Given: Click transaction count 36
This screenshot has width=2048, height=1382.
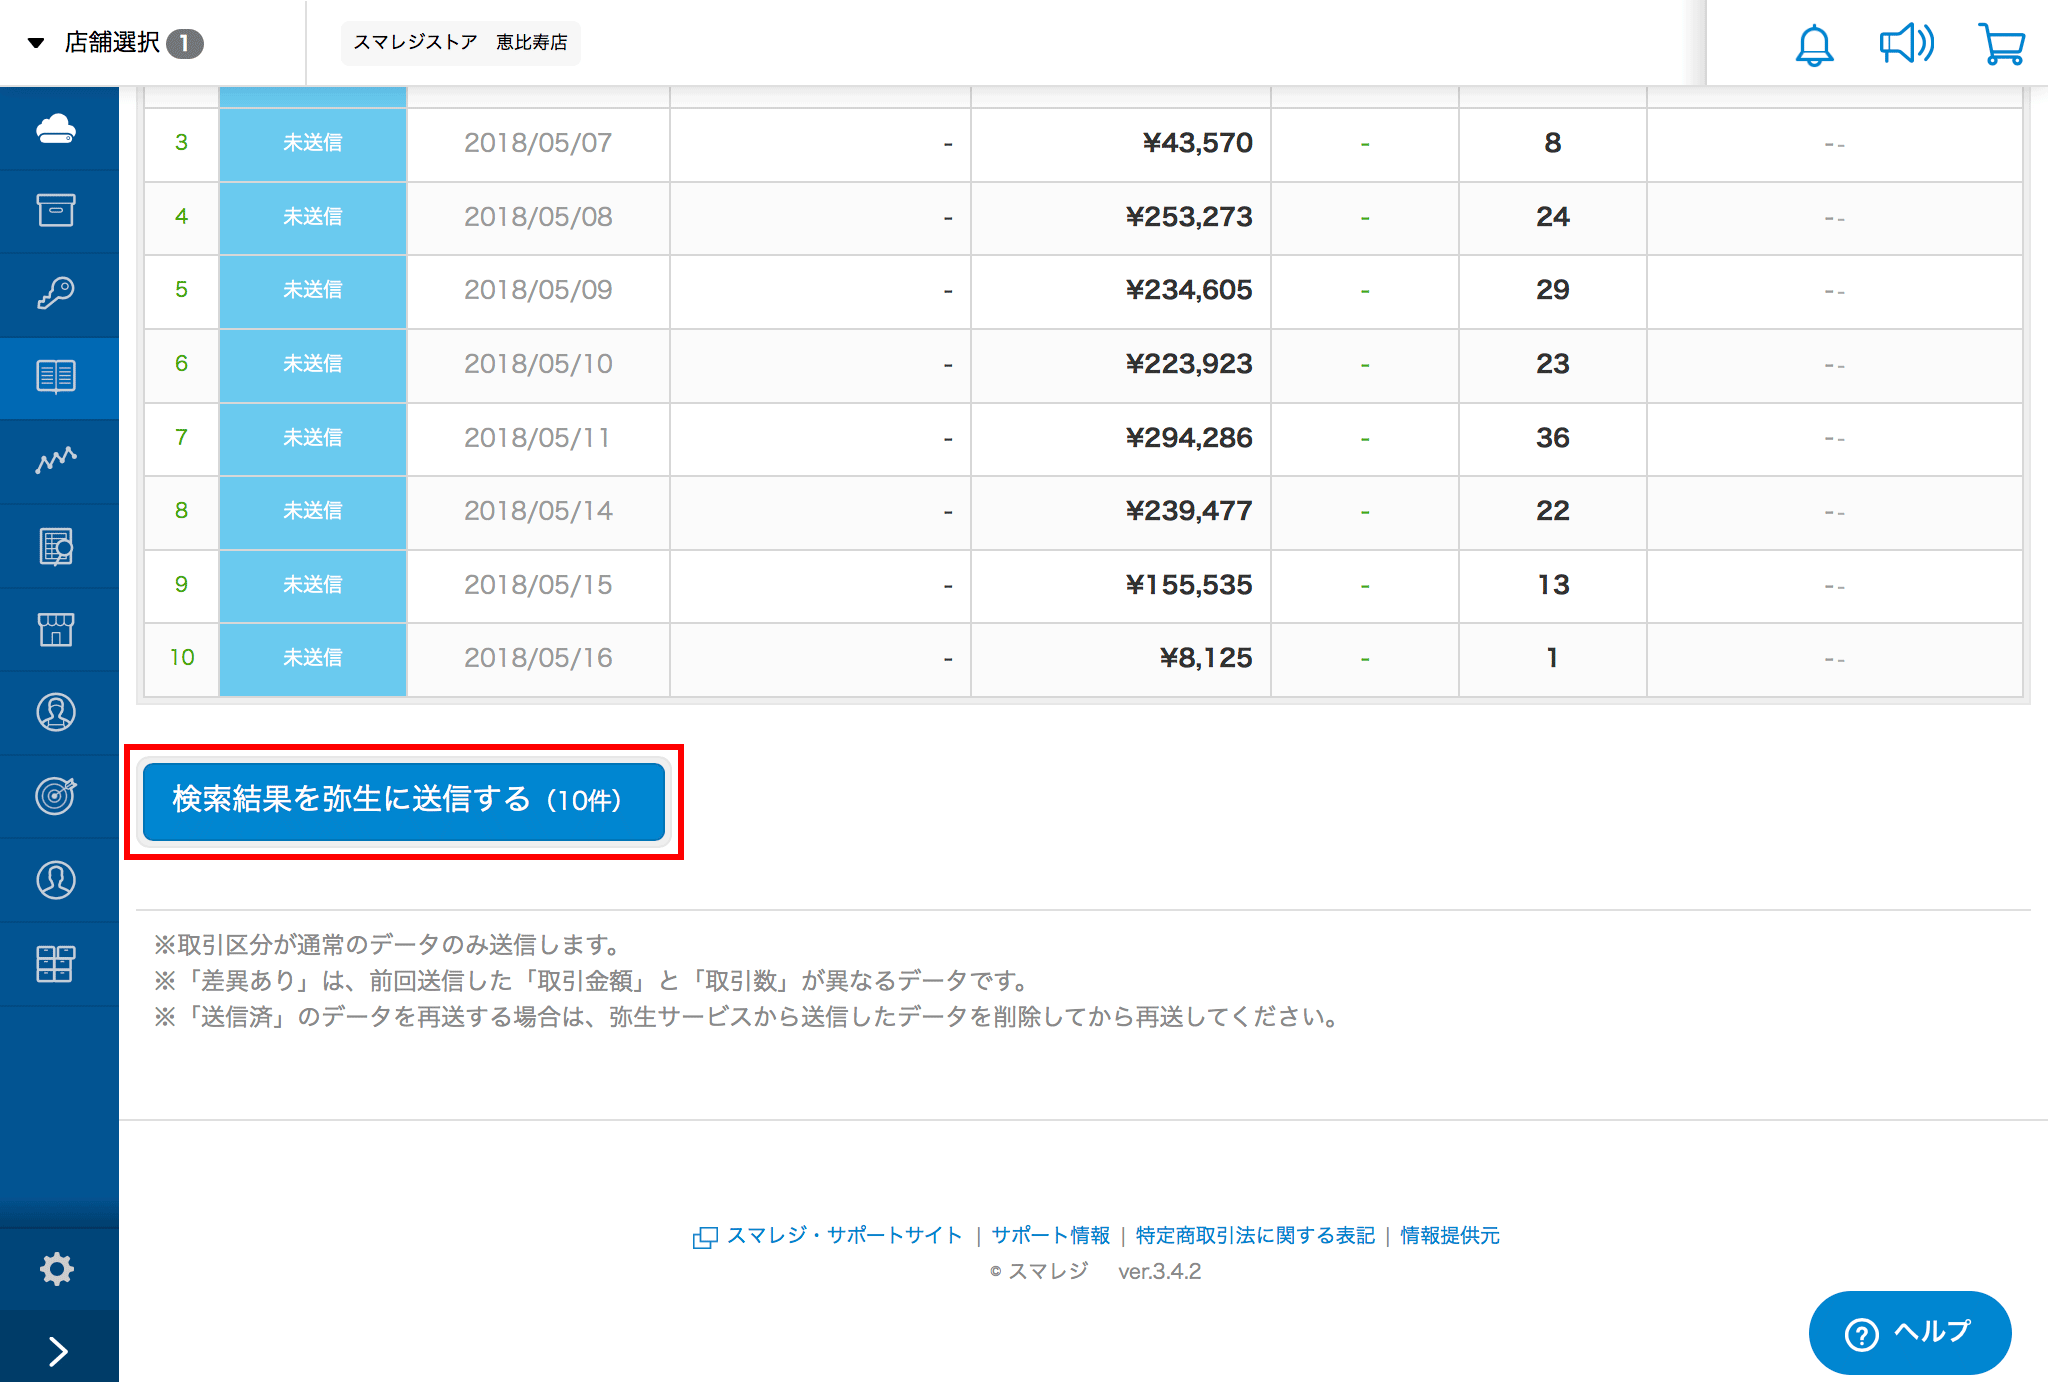Looking at the screenshot, I should [x=1552, y=438].
